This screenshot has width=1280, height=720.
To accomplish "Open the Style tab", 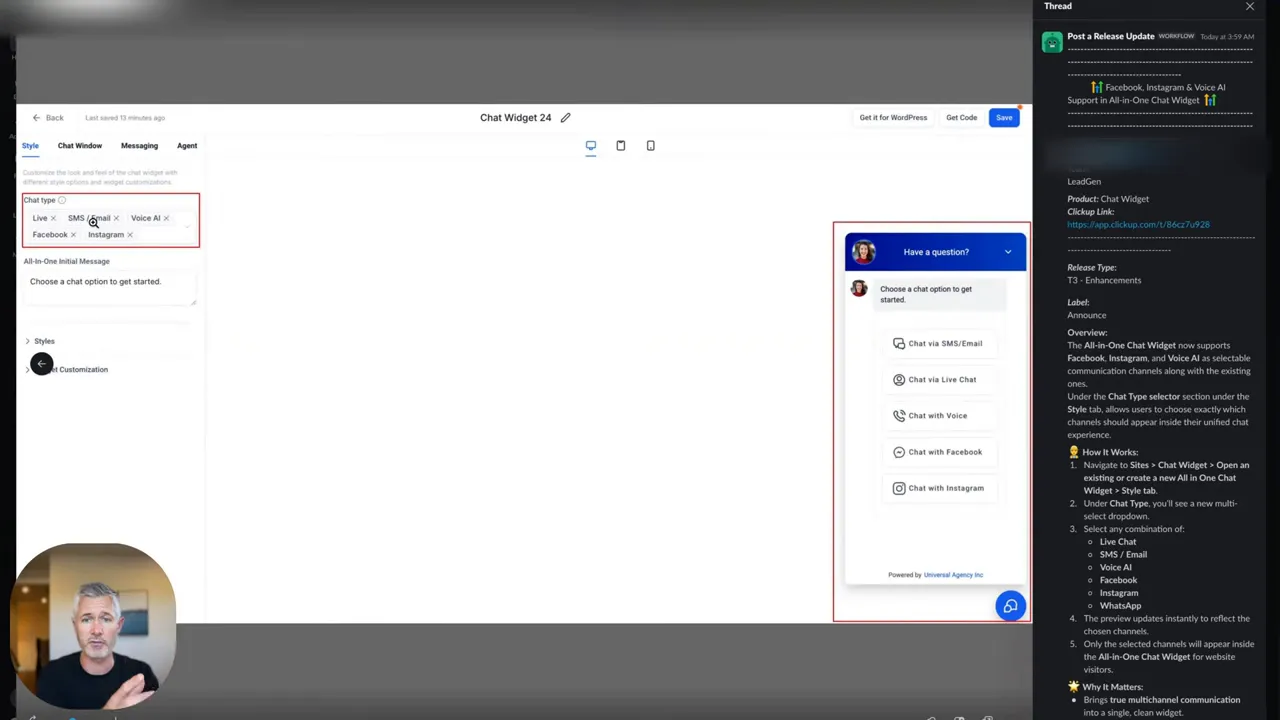I will click(30, 146).
